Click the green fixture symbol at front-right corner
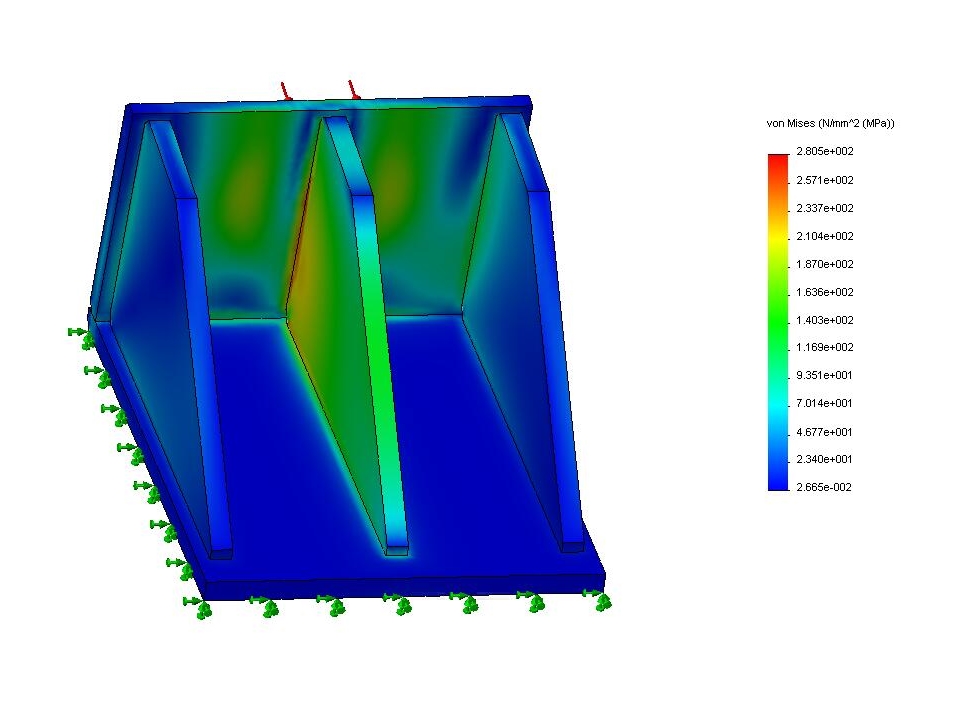977x722 pixels. (598, 600)
